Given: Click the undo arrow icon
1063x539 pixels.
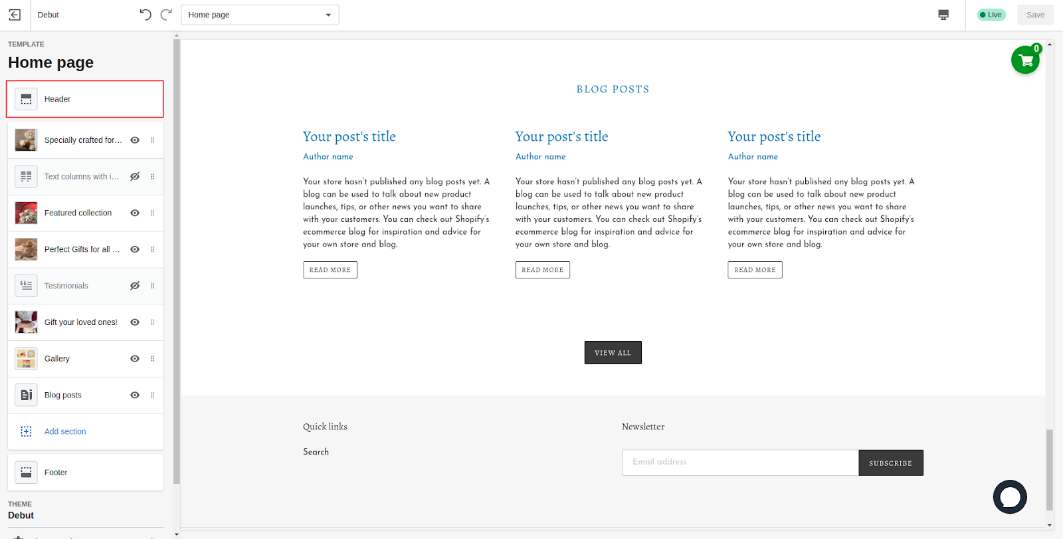Looking at the screenshot, I should pos(146,15).
